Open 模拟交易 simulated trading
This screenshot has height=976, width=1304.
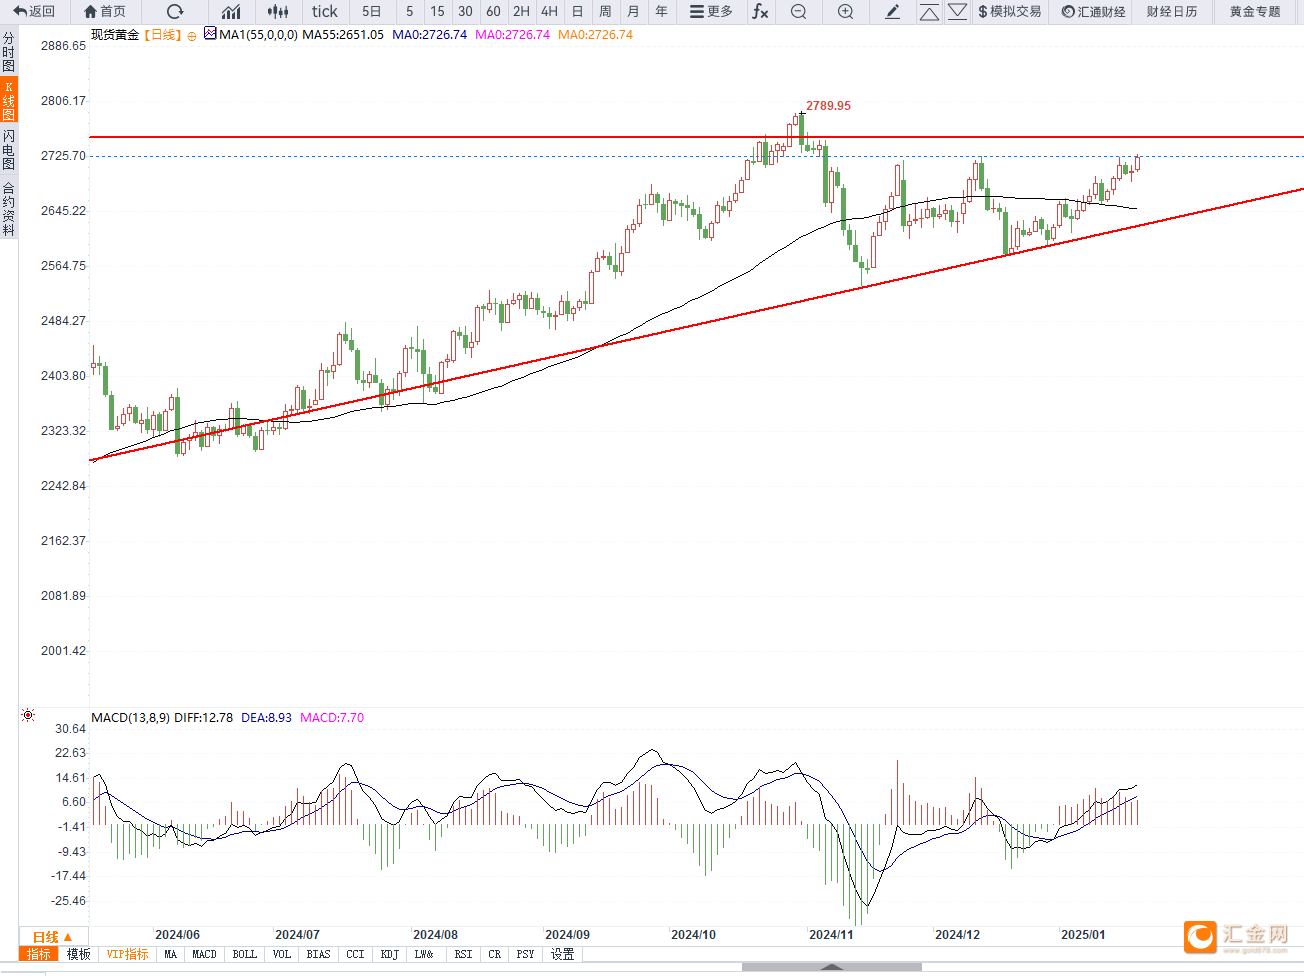point(1010,12)
